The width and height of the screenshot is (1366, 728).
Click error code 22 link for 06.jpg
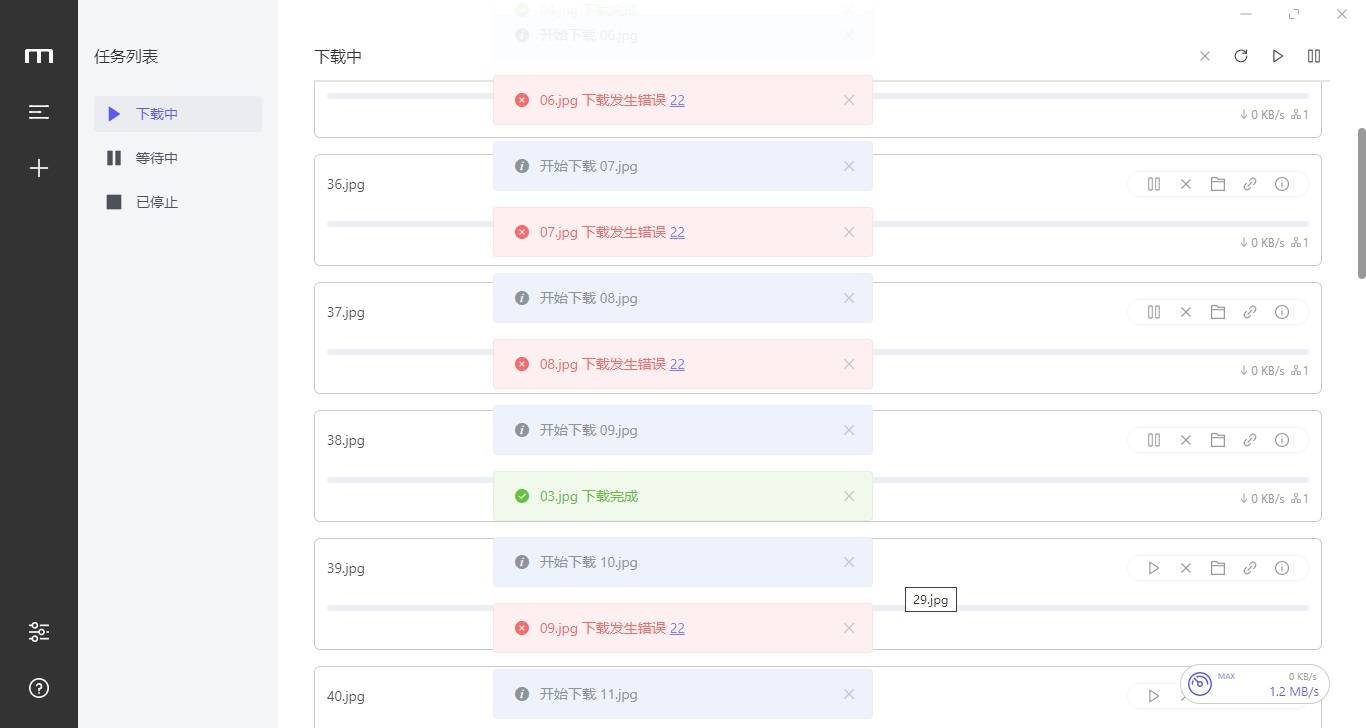click(x=677, y=100)
